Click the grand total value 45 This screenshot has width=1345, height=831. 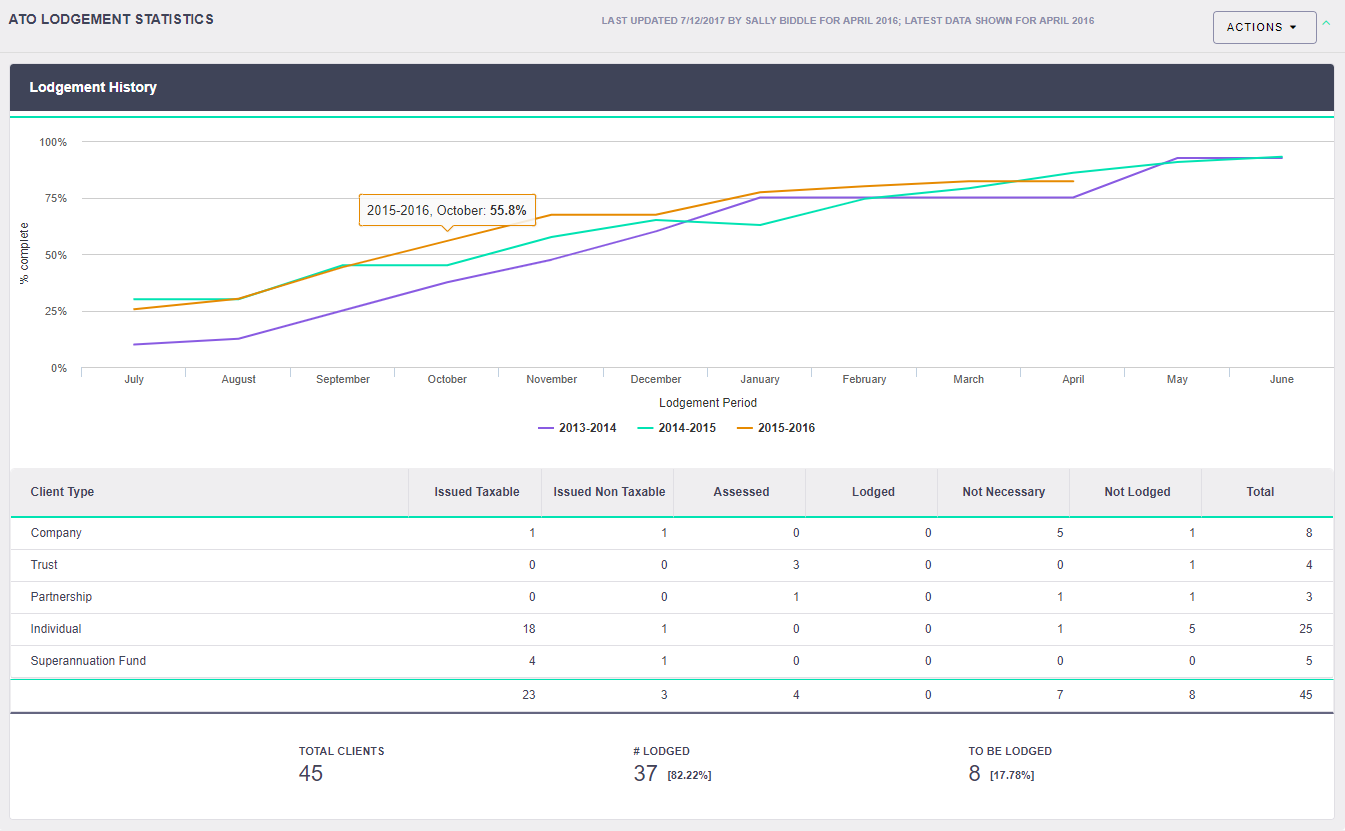(x=1308, y=694)
